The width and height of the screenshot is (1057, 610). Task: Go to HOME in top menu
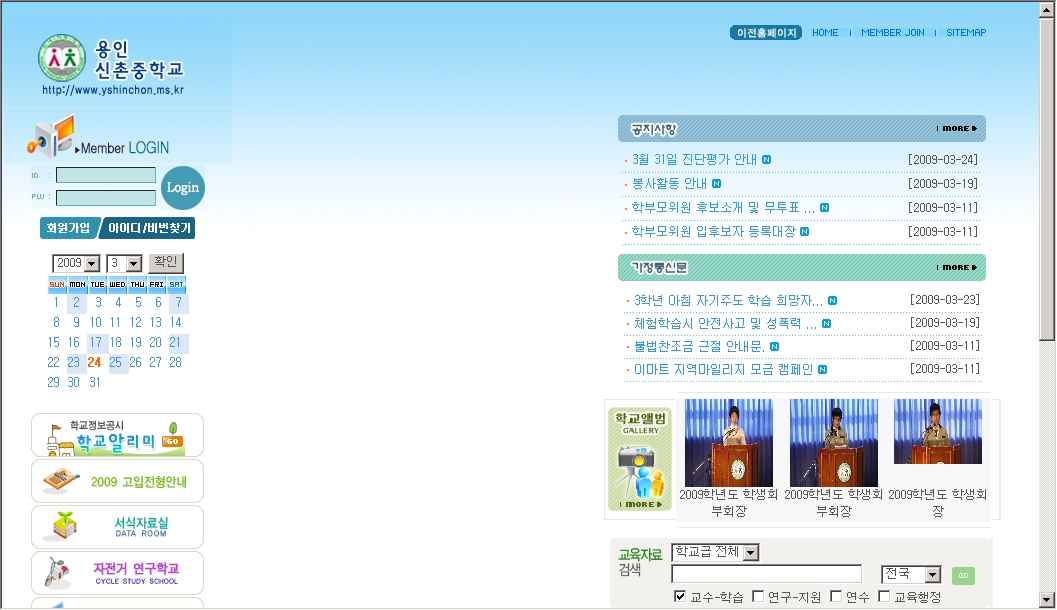(x=825, y=33)
